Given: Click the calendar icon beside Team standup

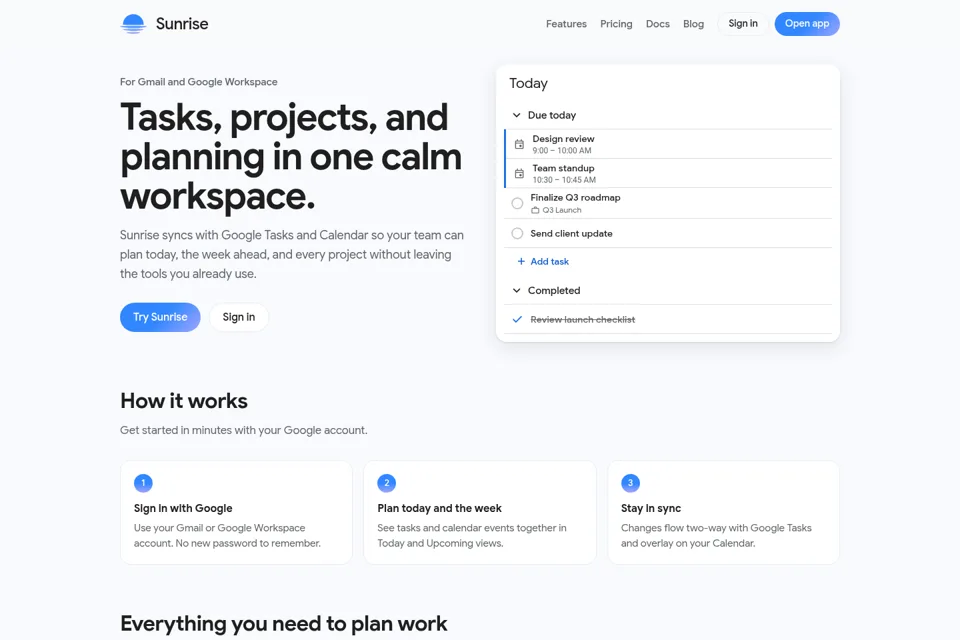Looking at the screenshot, I should pyautogui.click(x=519, y=174).
